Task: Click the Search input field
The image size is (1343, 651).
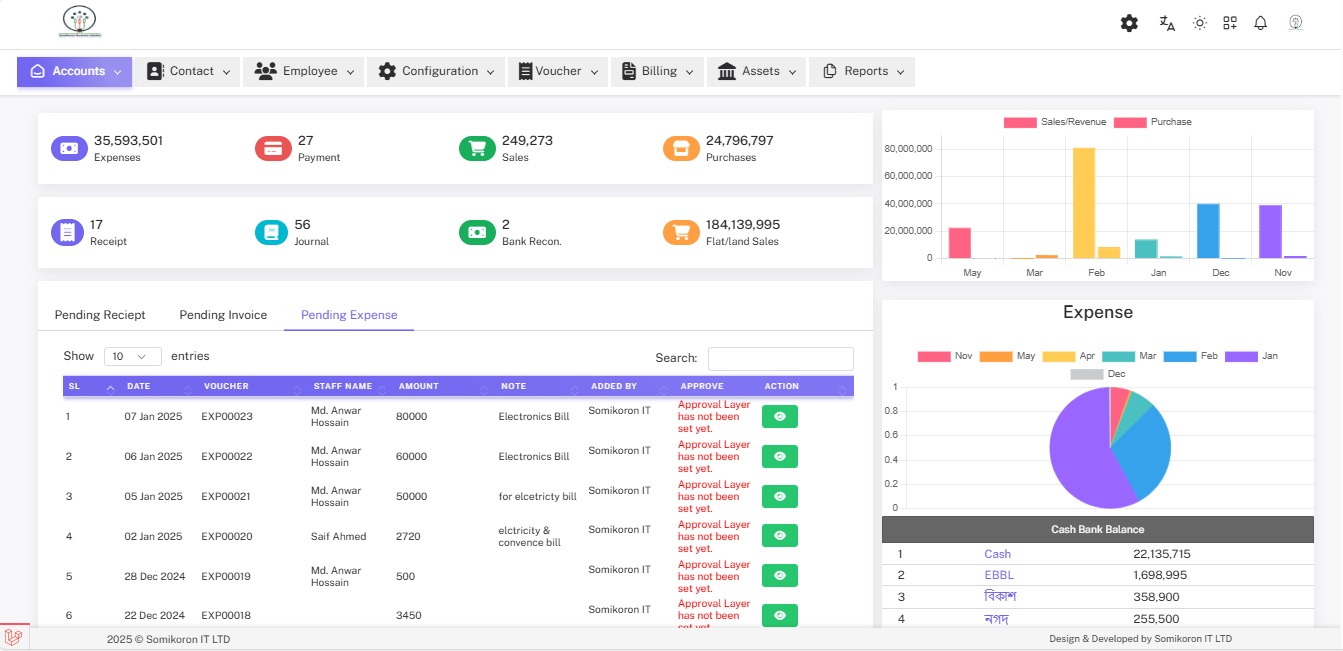Action: pyautogui.click(x=780, y=358)
